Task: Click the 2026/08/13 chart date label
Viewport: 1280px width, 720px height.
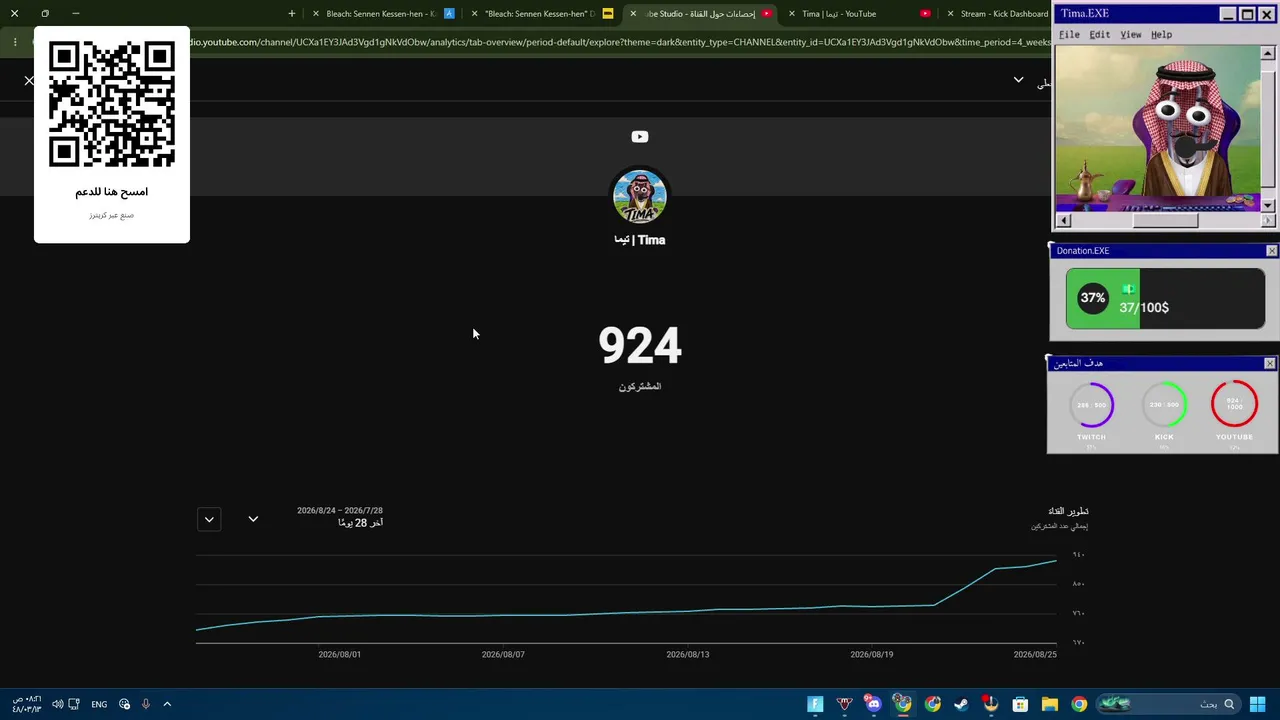Action: pyautogui.click(x=688, y=654)
